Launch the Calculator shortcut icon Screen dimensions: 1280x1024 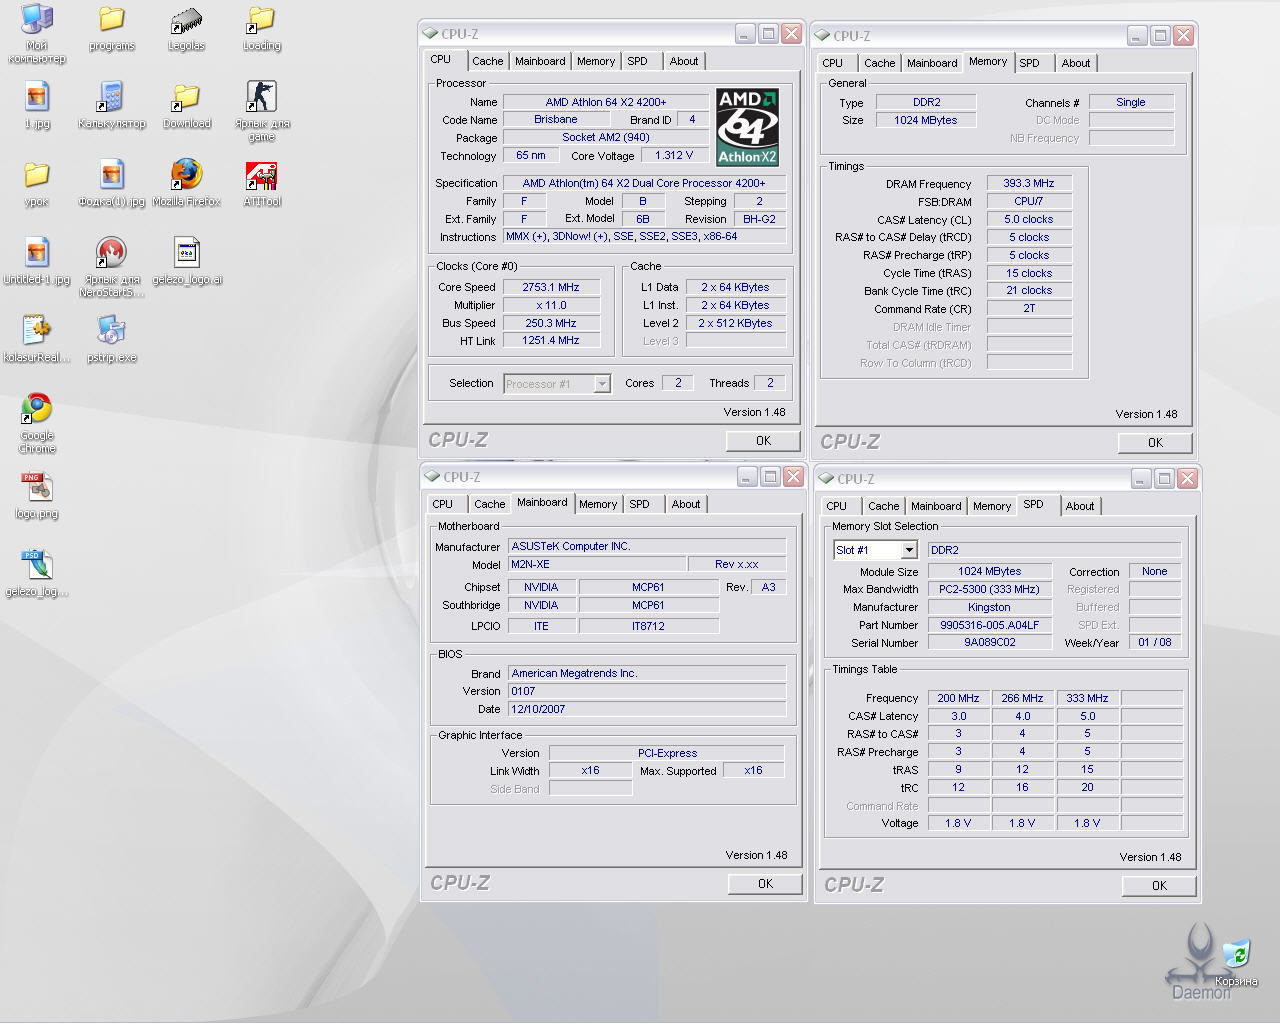111,97
